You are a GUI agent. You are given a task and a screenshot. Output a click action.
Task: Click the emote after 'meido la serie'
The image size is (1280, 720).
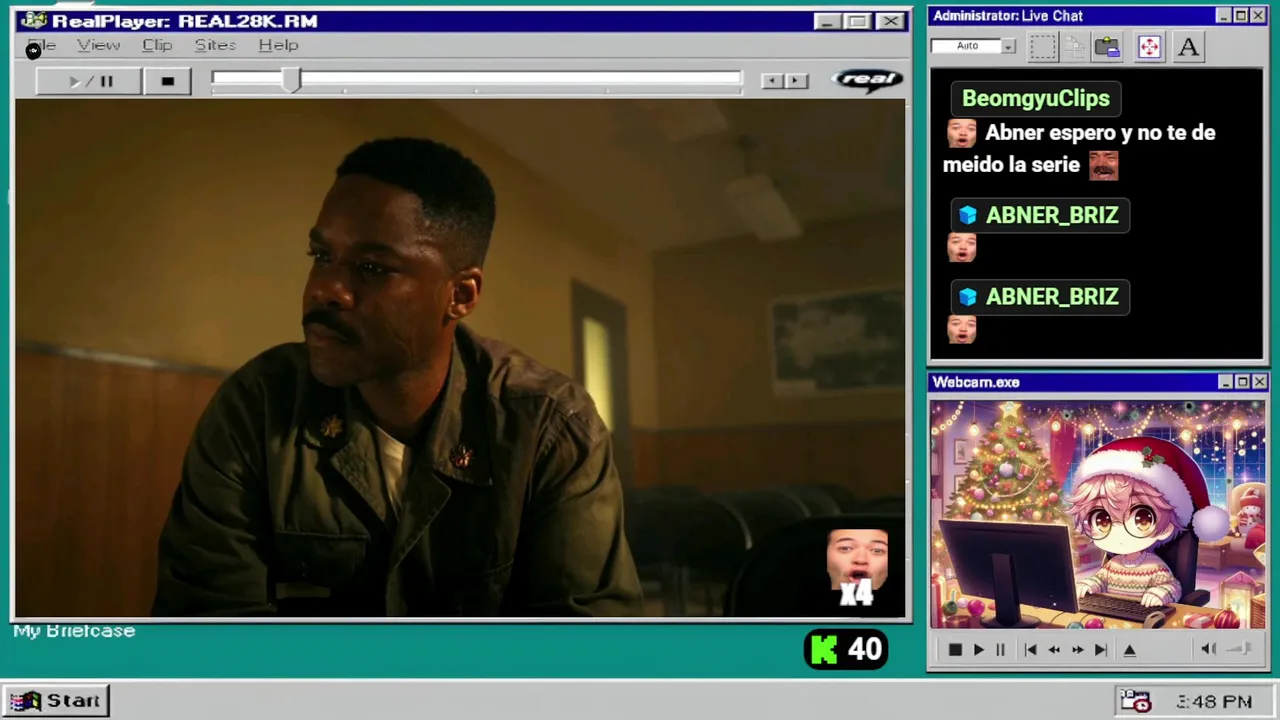point(1103,165)
